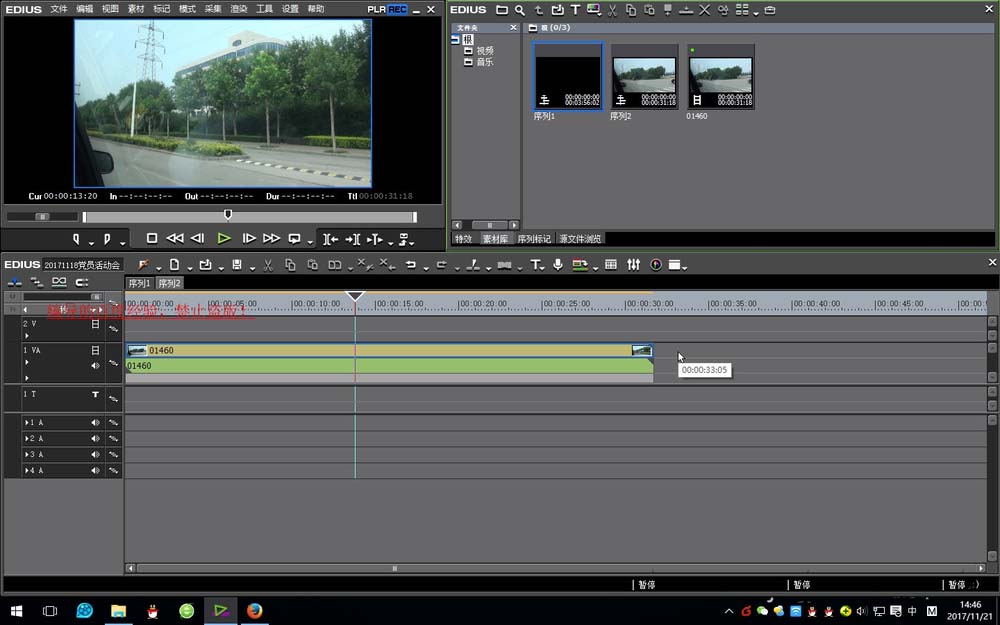Viewport: 1000px width, 625px height.
Task: Click the search icon in the bin toolbar
Action: pos(520,10)
